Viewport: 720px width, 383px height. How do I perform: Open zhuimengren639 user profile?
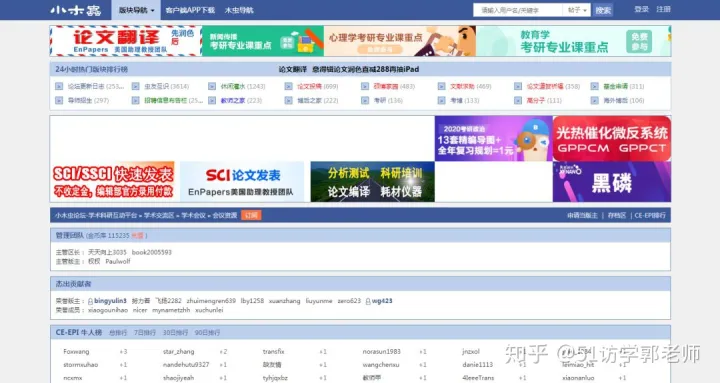pyautogui.click(x=211, y=301)
